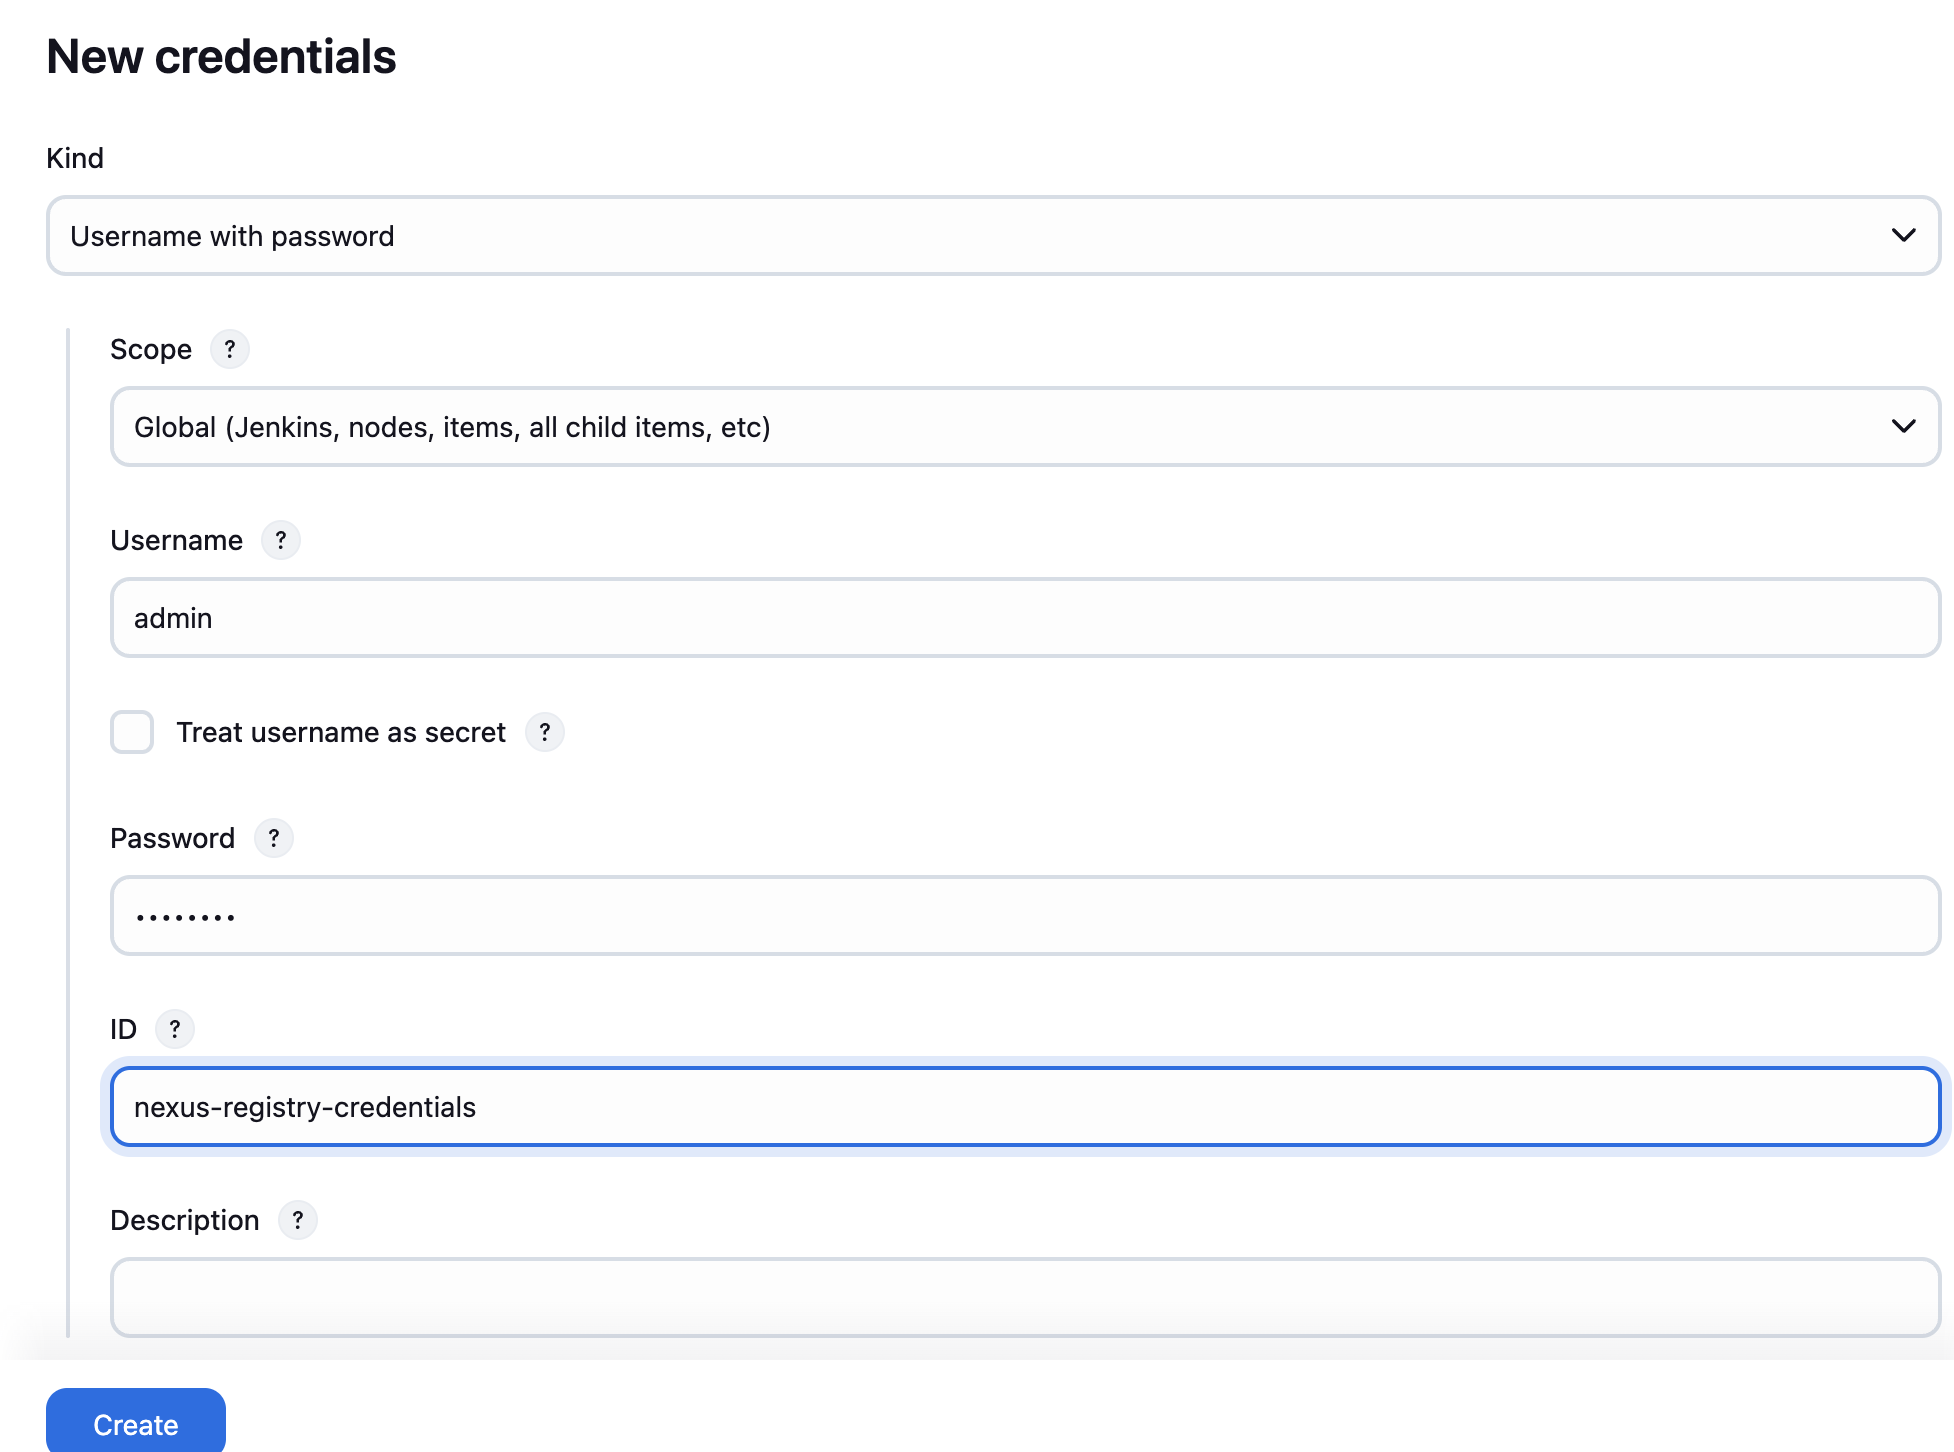Focus the Username field containing admin
Screen dimensions: 1954x1452
(1024, 618)
